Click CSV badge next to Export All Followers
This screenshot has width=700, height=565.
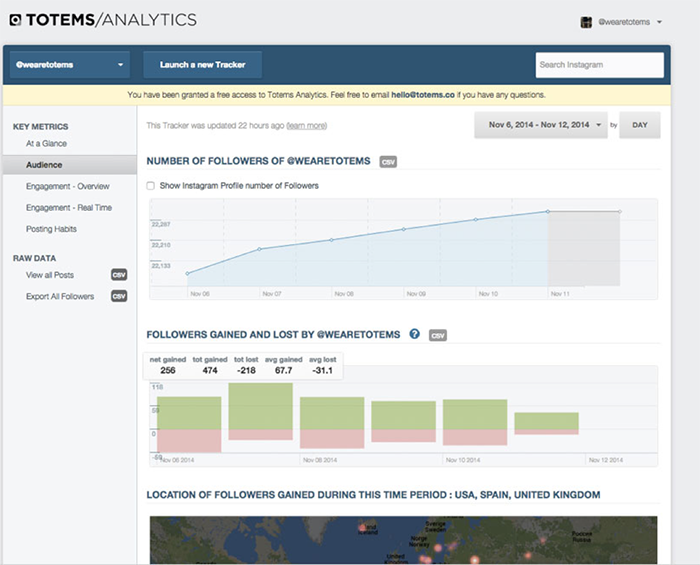pyautogui.click(x=119, y=296)
